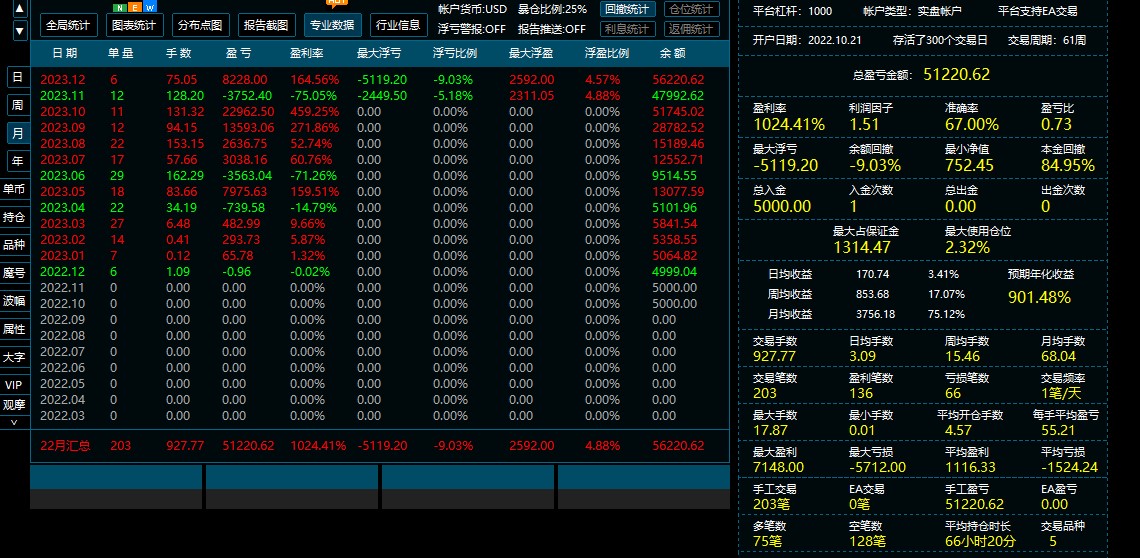Click balance value 56220.62 in the 2023.12 row

(x=678, y=79)
